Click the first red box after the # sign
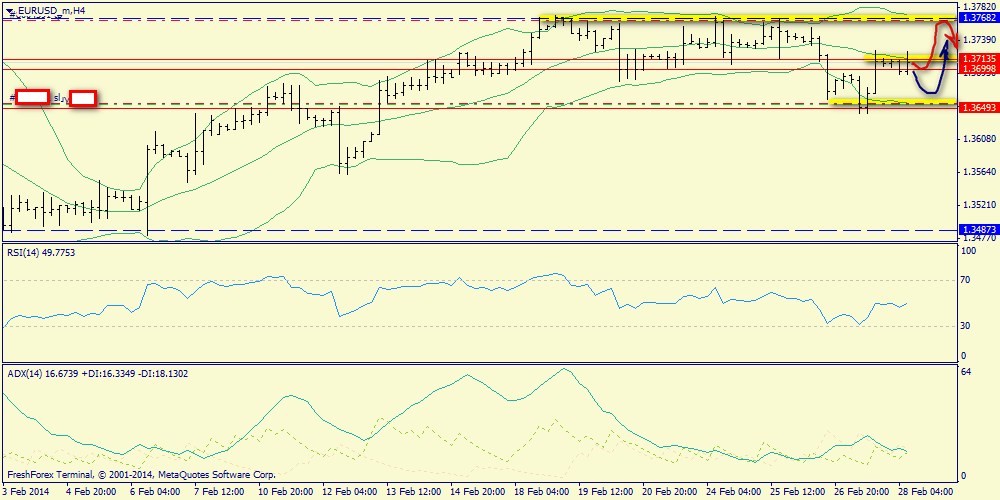Image resolution: width=1000 pixels, height=500 pixels. coord(33,97)
